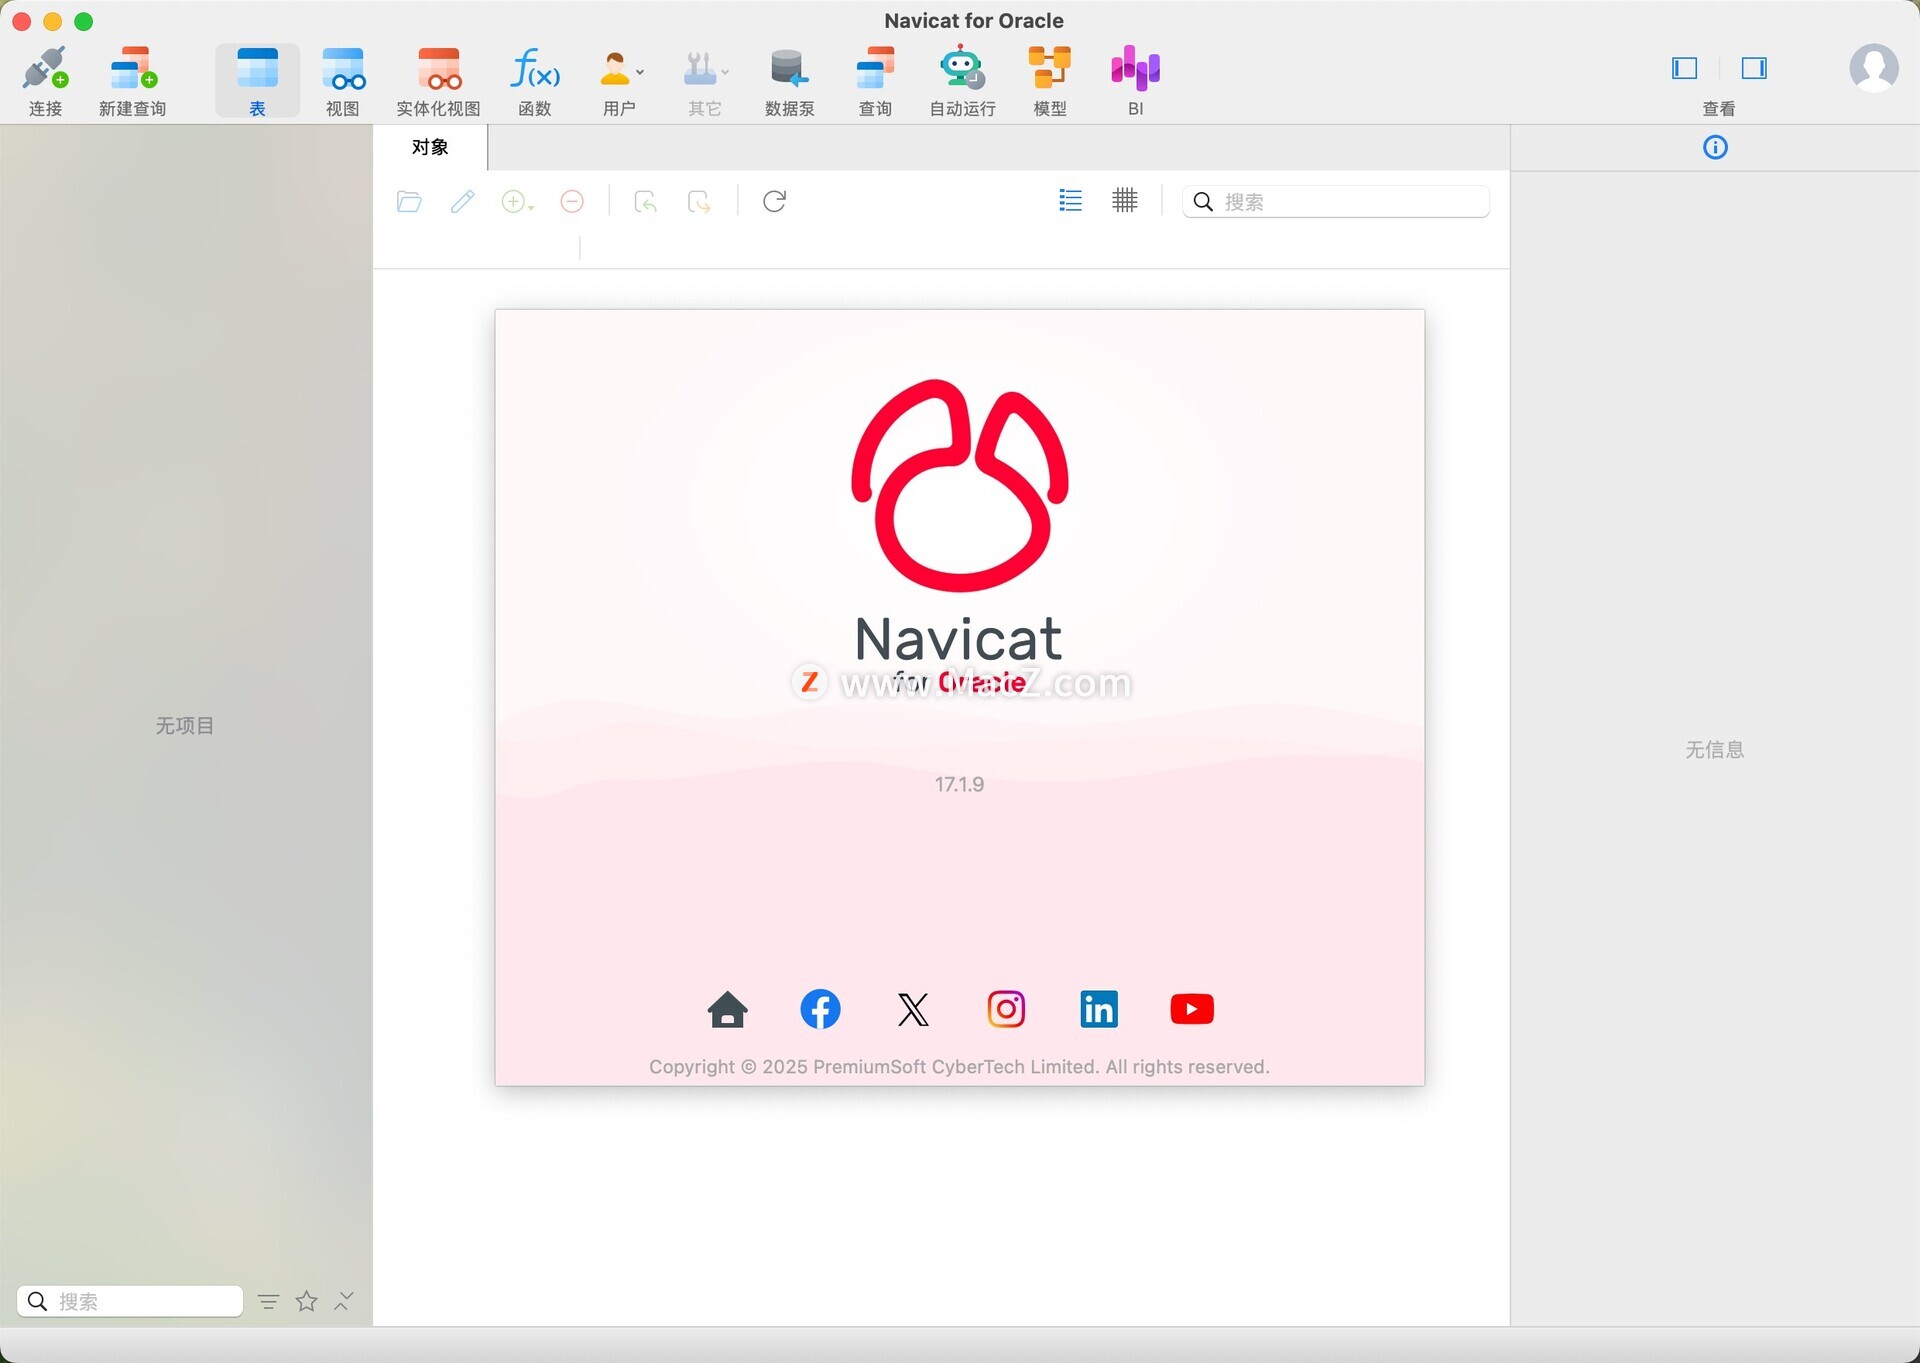The height and width of the screenshot is (1363, 1920).
Task: Open the LinkedIn link
Action: 1099,1009
